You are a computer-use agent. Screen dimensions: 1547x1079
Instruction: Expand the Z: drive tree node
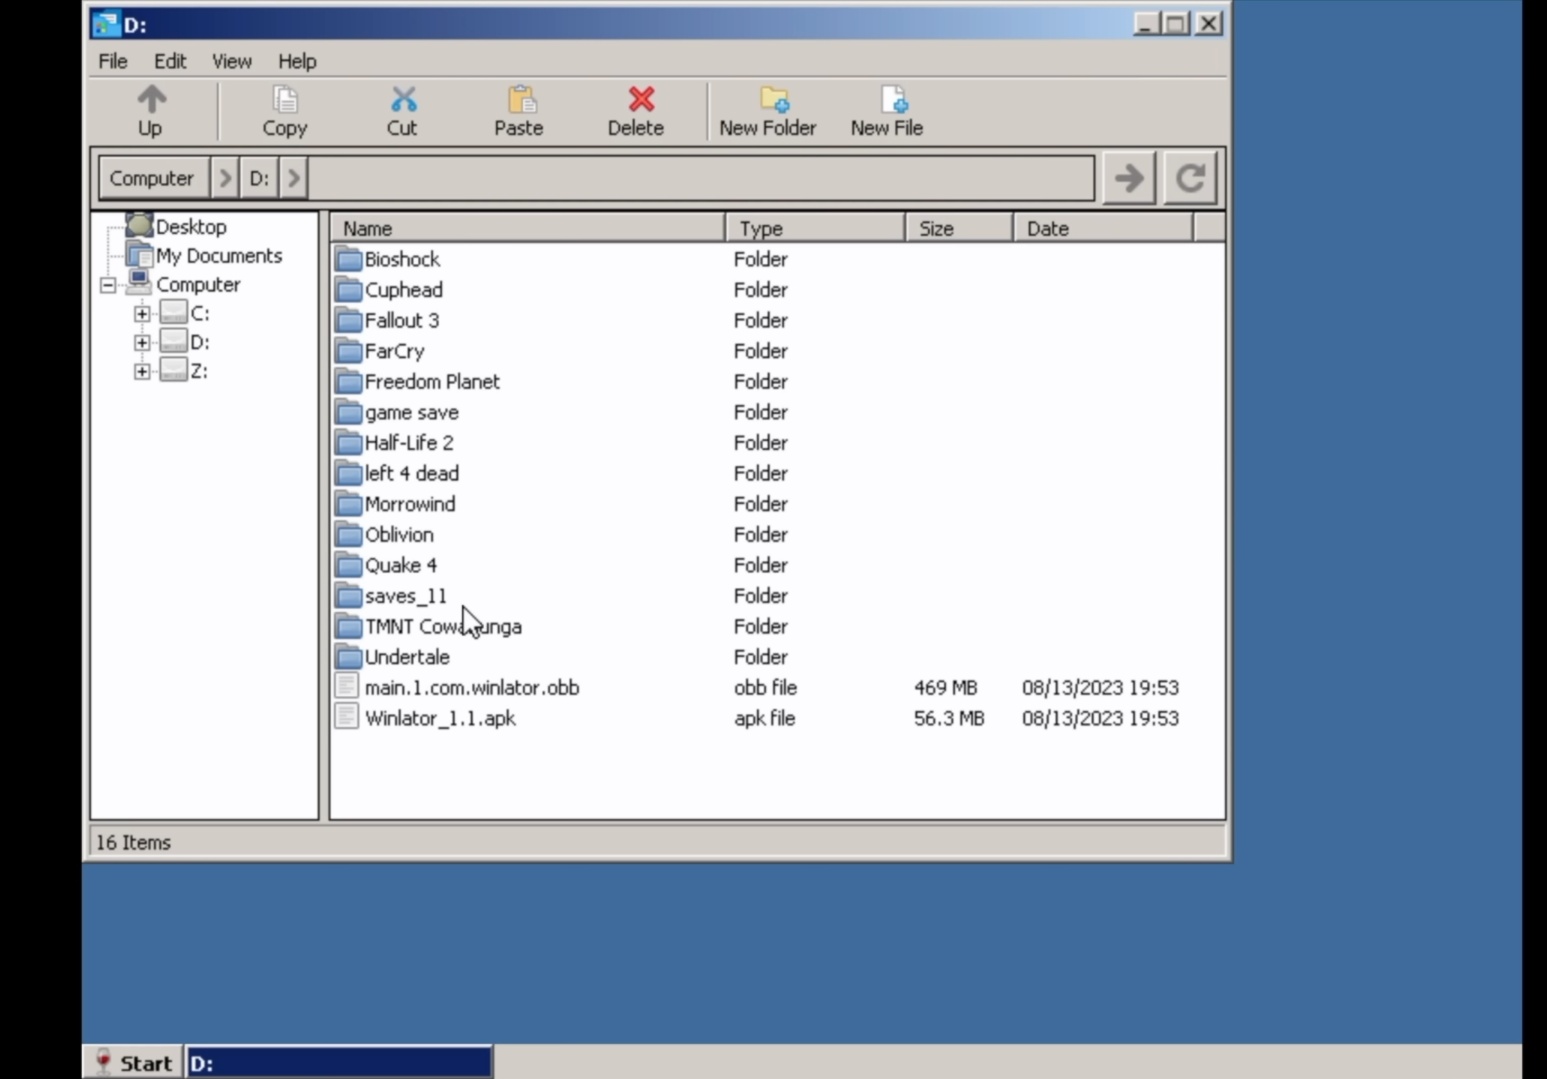142,372
